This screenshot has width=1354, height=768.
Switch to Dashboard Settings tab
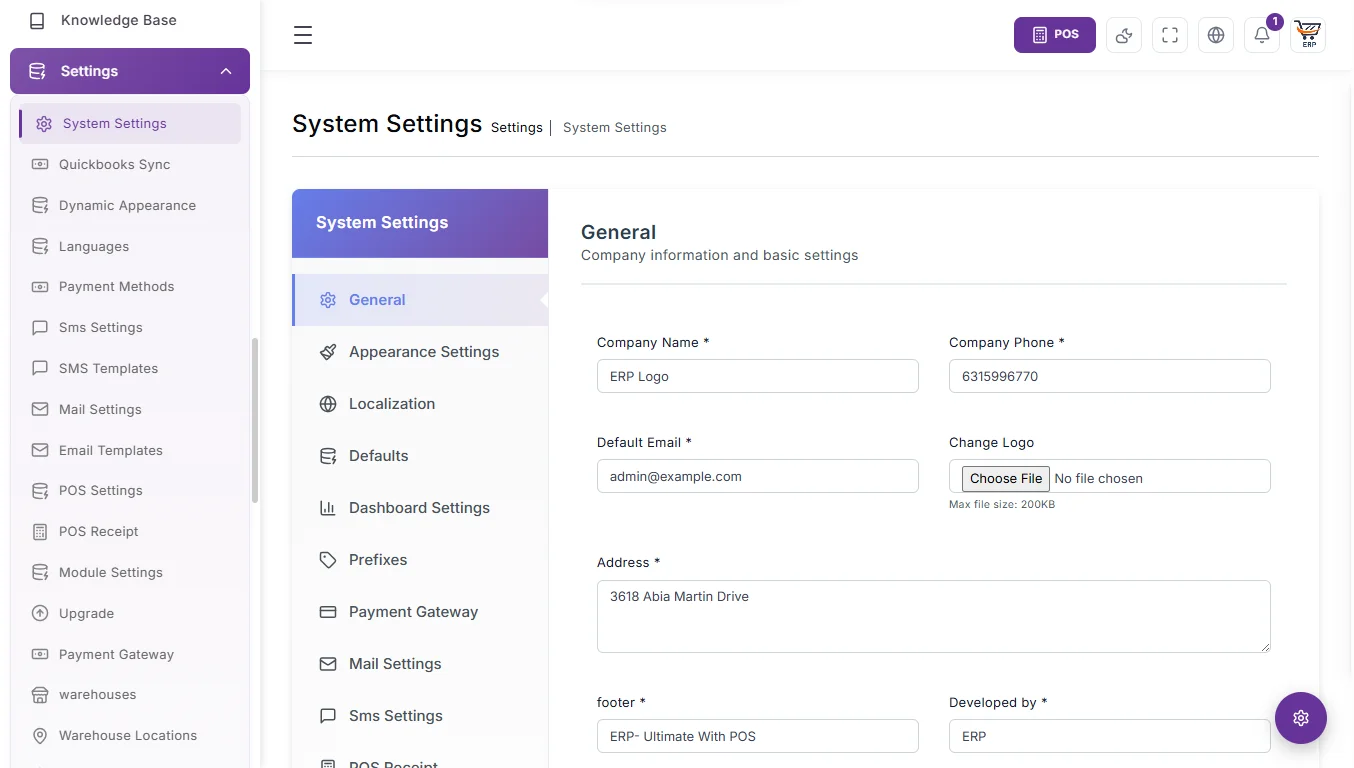(x=420, y=508)
